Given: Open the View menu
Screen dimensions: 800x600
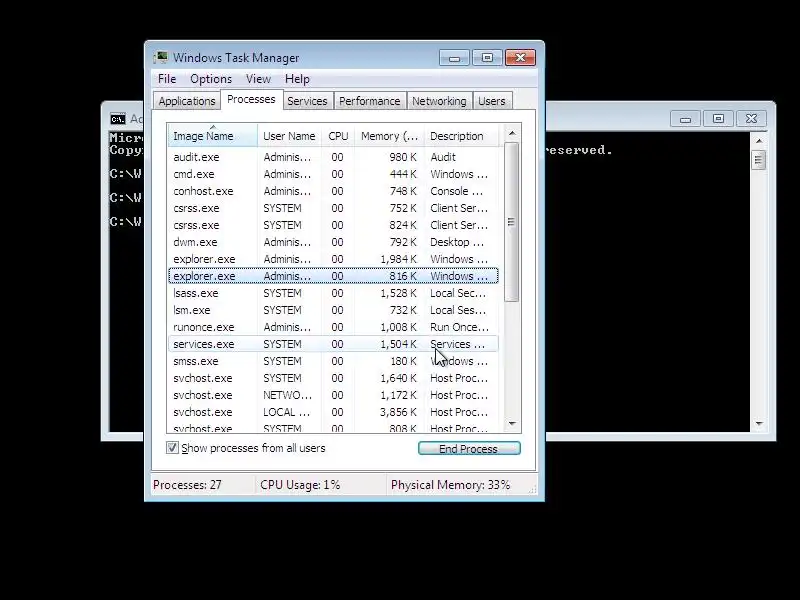Looking at the screenshot, I should 258,79.
